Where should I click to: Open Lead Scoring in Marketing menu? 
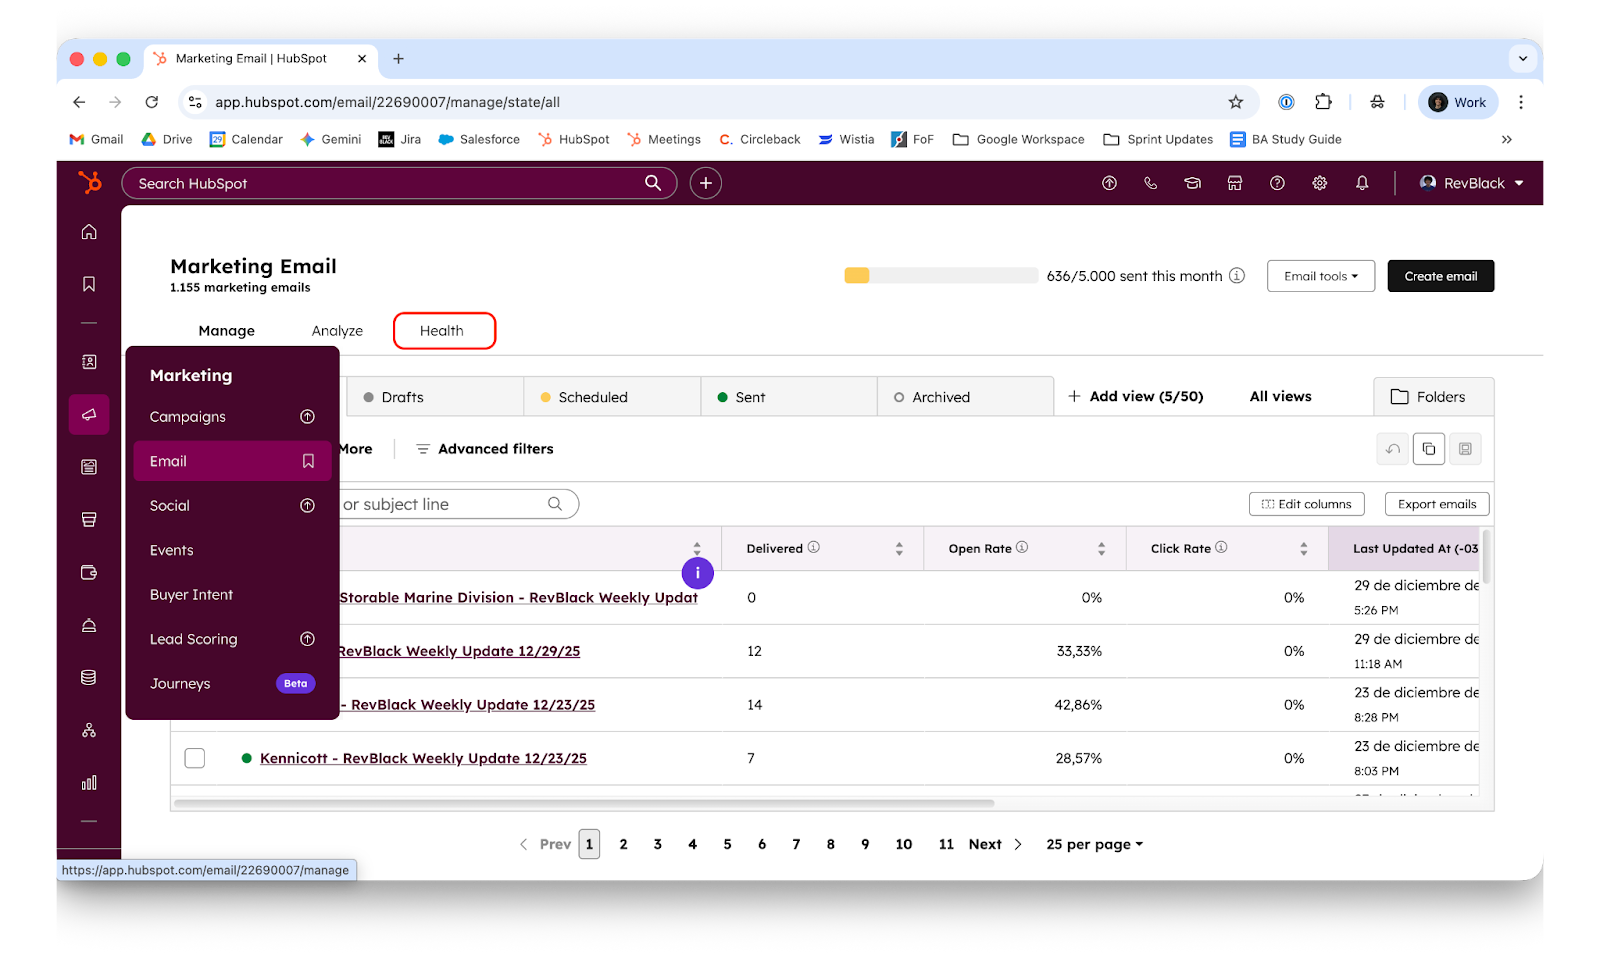click(232, 639)
